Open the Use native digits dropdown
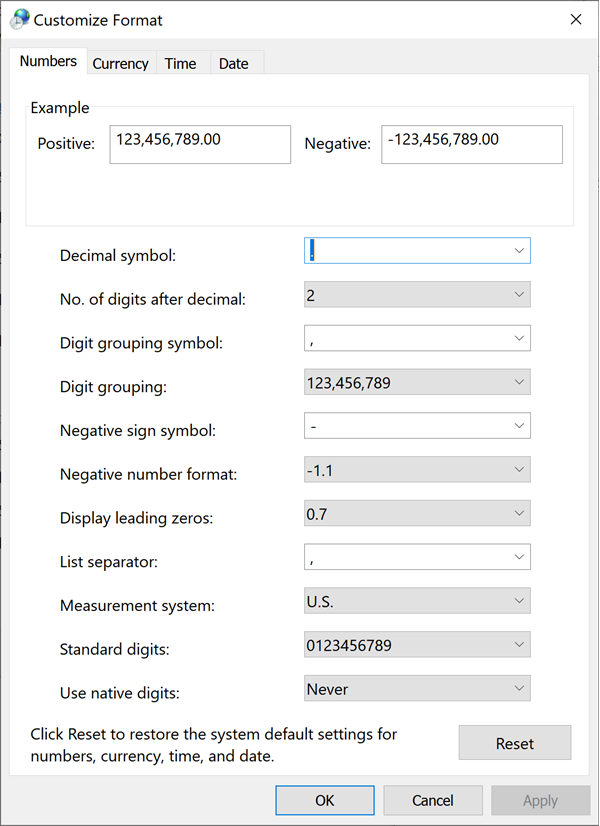This screenshot has width=600, height=826. (518, 689)
